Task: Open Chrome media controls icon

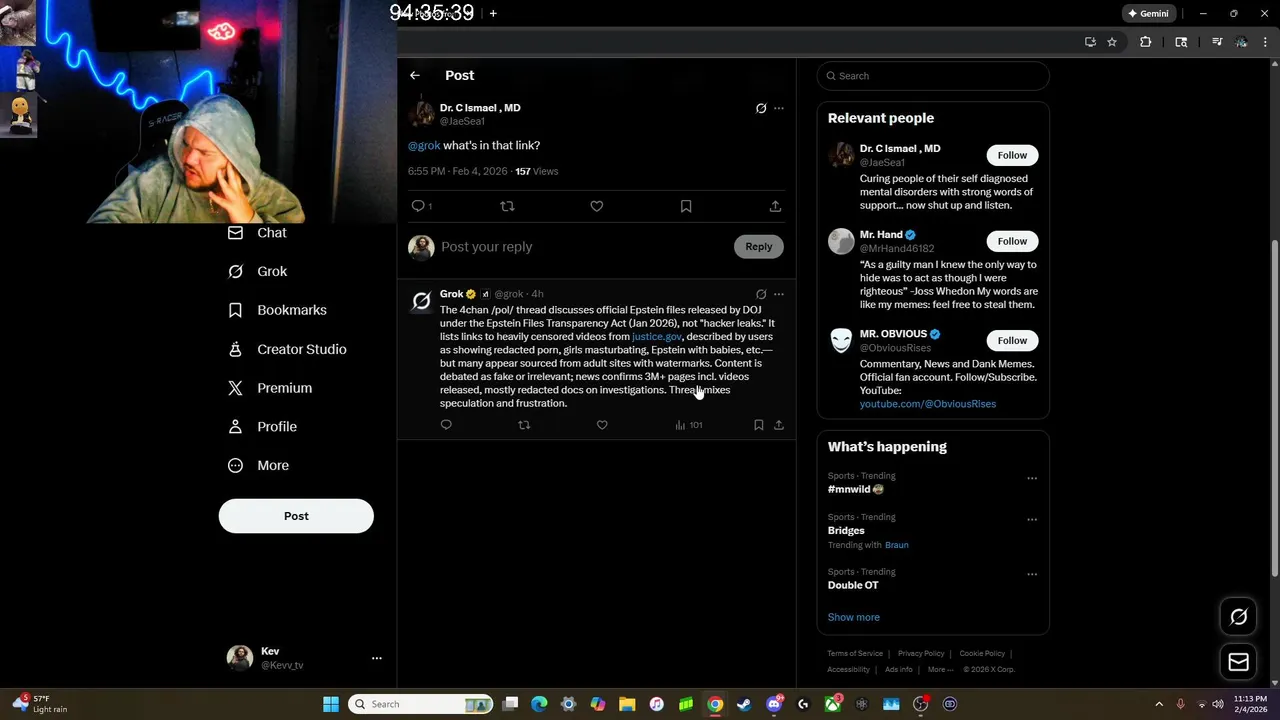Action: point(1217,42)
